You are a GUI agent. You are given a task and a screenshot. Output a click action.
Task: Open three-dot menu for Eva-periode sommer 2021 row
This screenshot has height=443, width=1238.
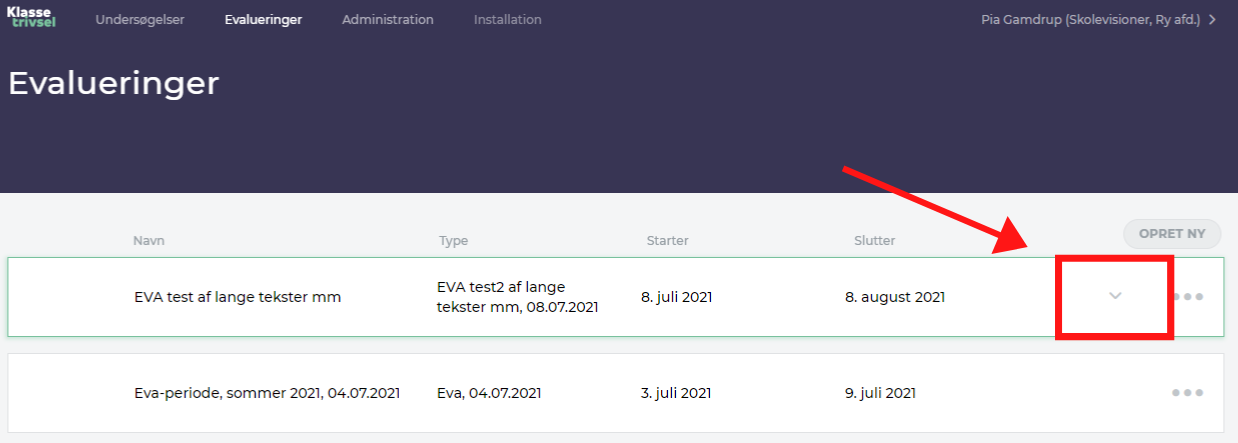[x=1187, y=393]
